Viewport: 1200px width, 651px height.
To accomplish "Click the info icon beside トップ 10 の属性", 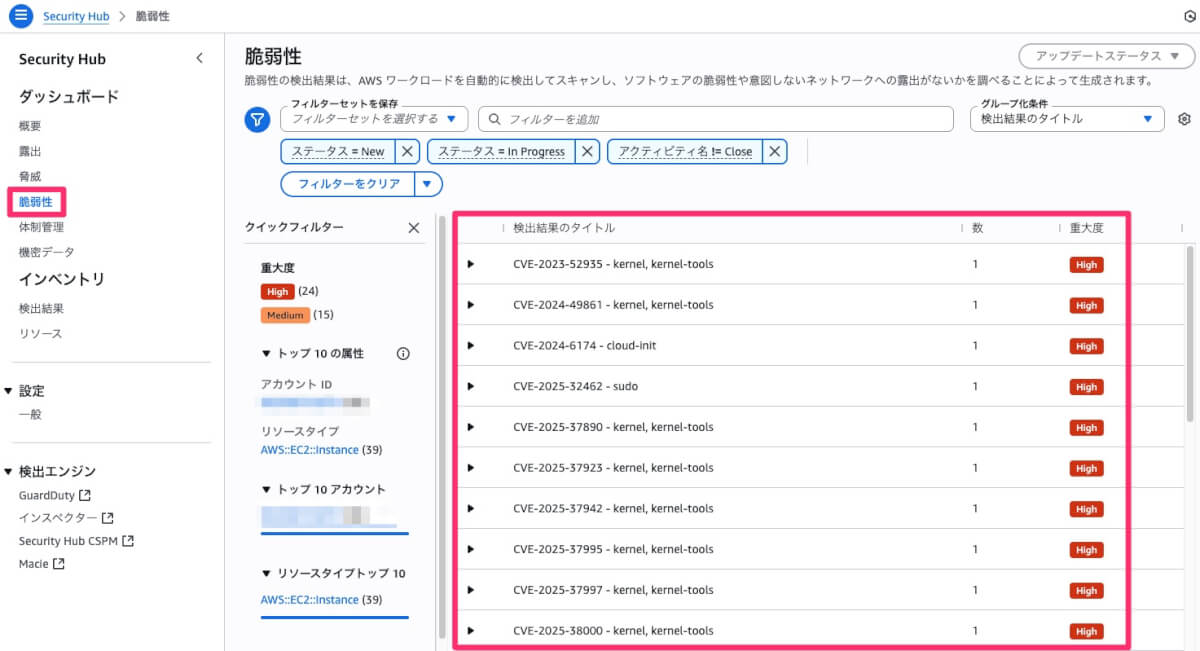I will tap(403, 353).
